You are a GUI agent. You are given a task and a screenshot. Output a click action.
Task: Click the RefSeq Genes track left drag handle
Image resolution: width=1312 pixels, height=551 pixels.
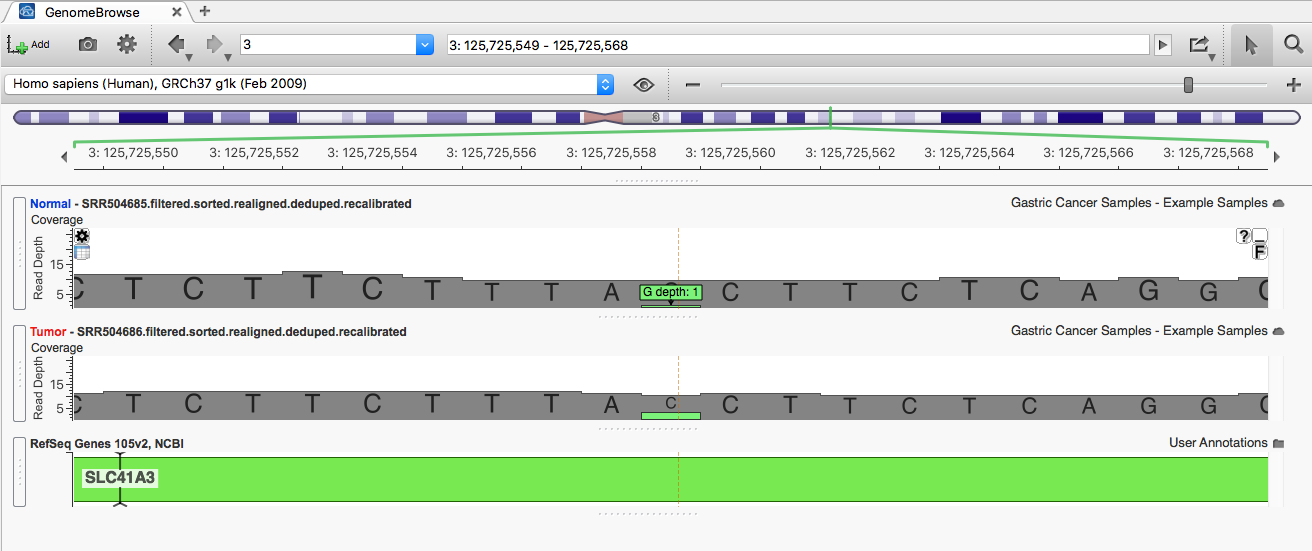tap(18, 472)
